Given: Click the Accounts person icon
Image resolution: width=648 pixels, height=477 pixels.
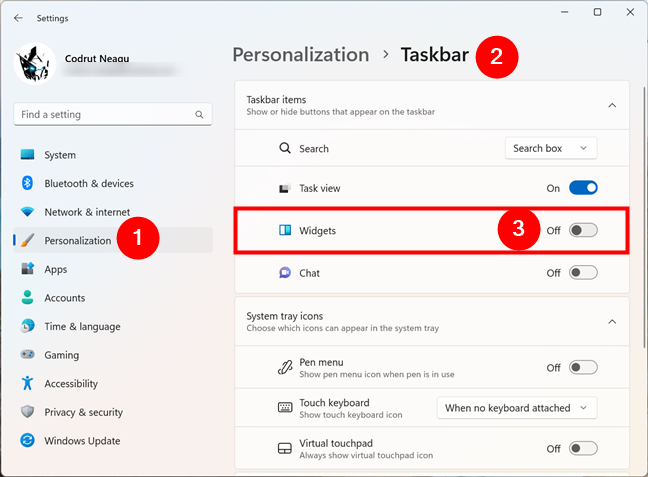Looking at the screenshot, I should coord(28,297).
